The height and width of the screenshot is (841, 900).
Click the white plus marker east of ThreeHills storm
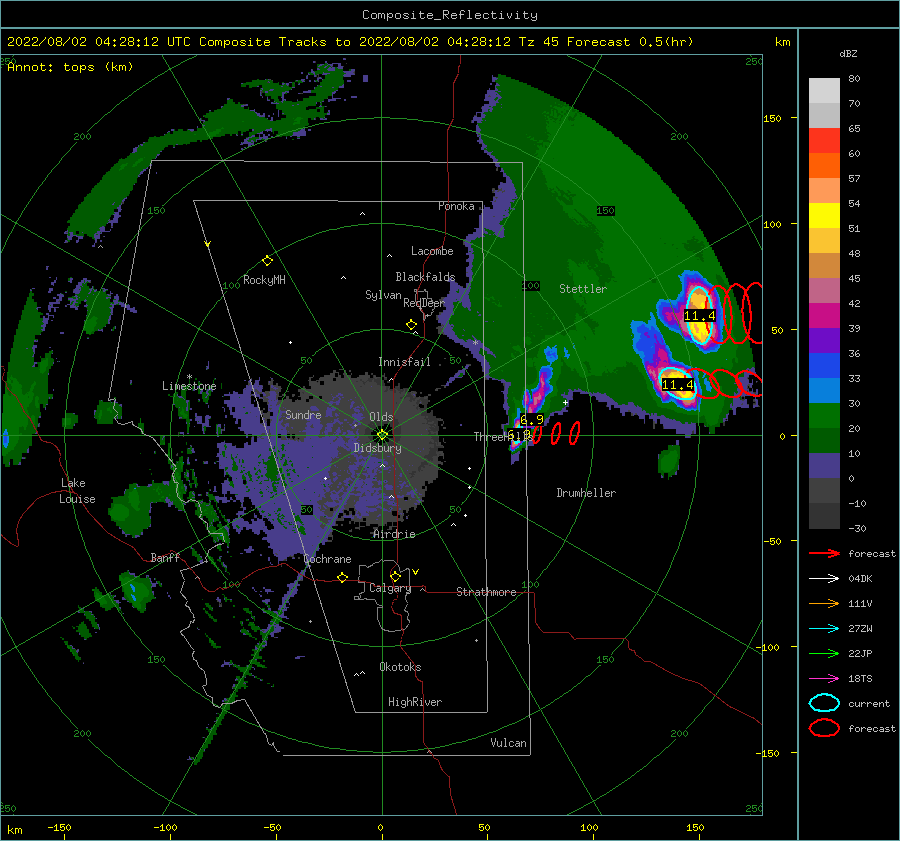pos(565,402)
